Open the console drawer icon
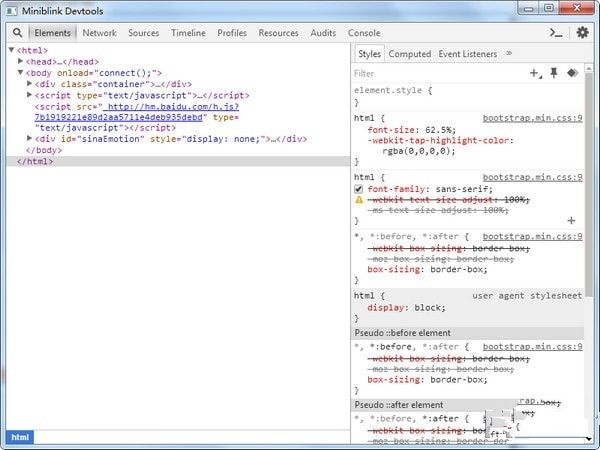The width and height of the screenshot is (600, 450). click(557, 33)
